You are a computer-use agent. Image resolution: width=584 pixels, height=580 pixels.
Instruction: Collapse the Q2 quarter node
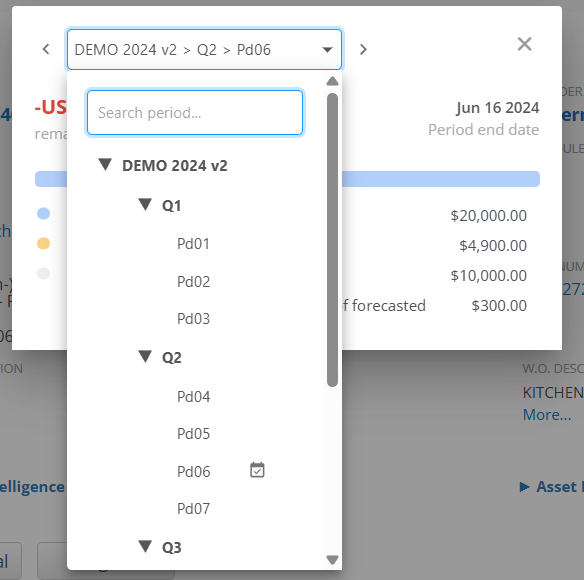click(x=145, y=356)
